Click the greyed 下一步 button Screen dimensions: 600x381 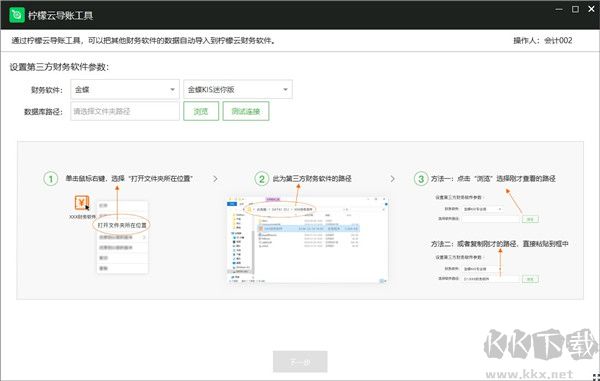pyautogui.click(x=300, y=361)
